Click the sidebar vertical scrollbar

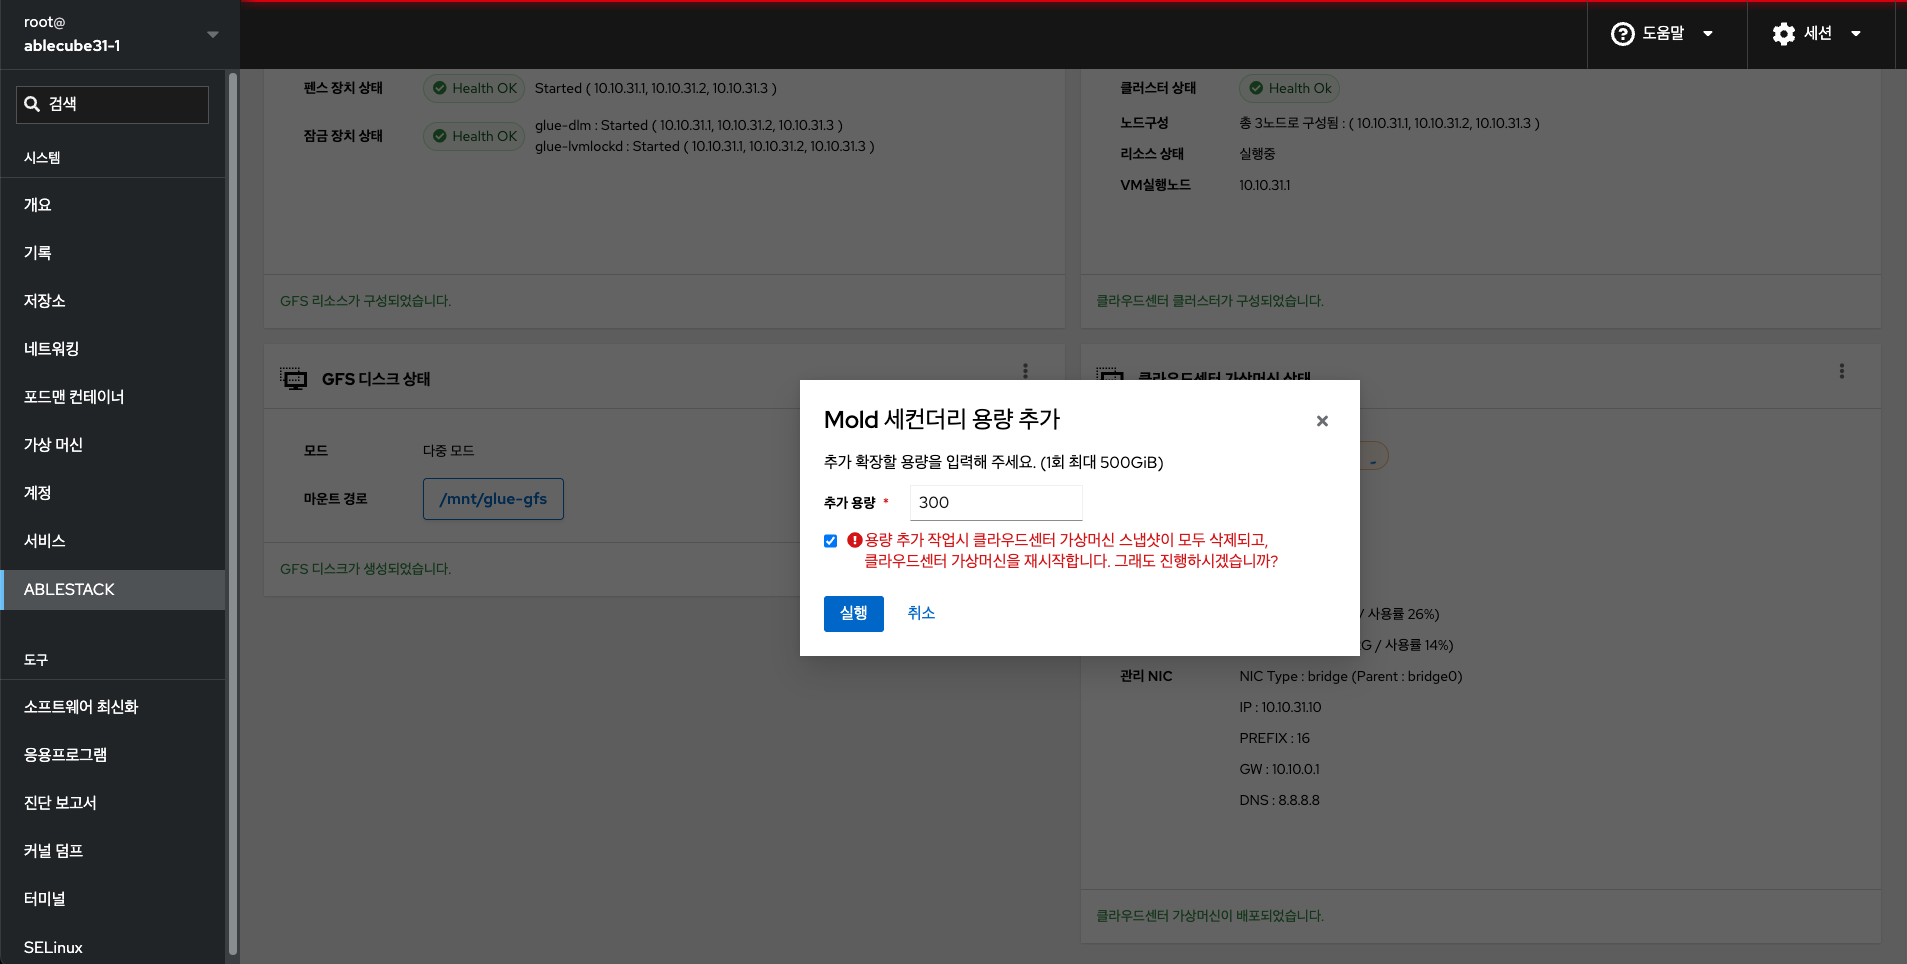[x=233, y=500]
